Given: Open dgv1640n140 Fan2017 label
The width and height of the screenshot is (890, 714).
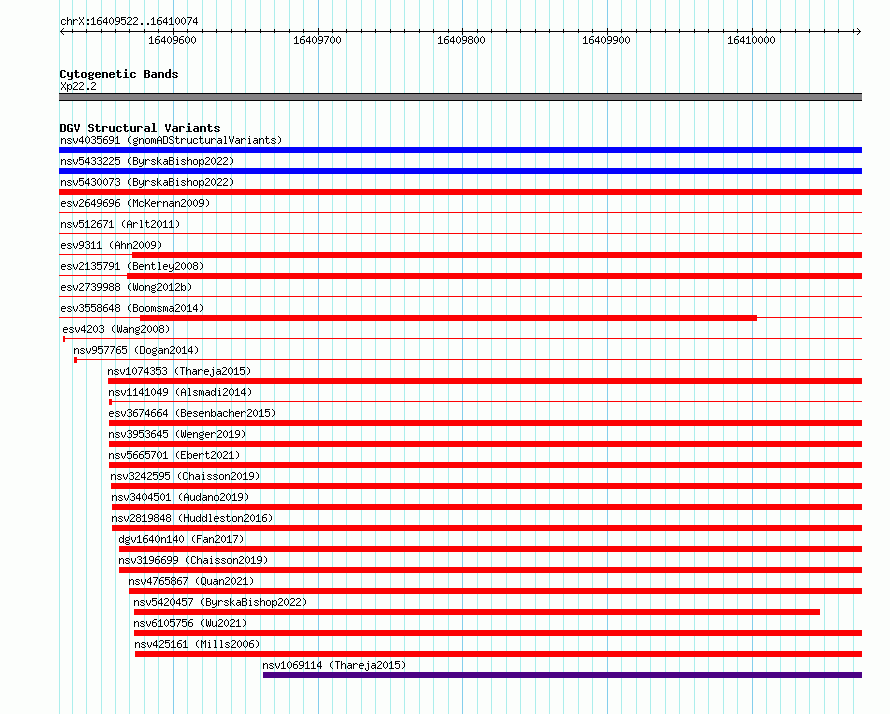Looking at the screenshot, I should point(181,539).
